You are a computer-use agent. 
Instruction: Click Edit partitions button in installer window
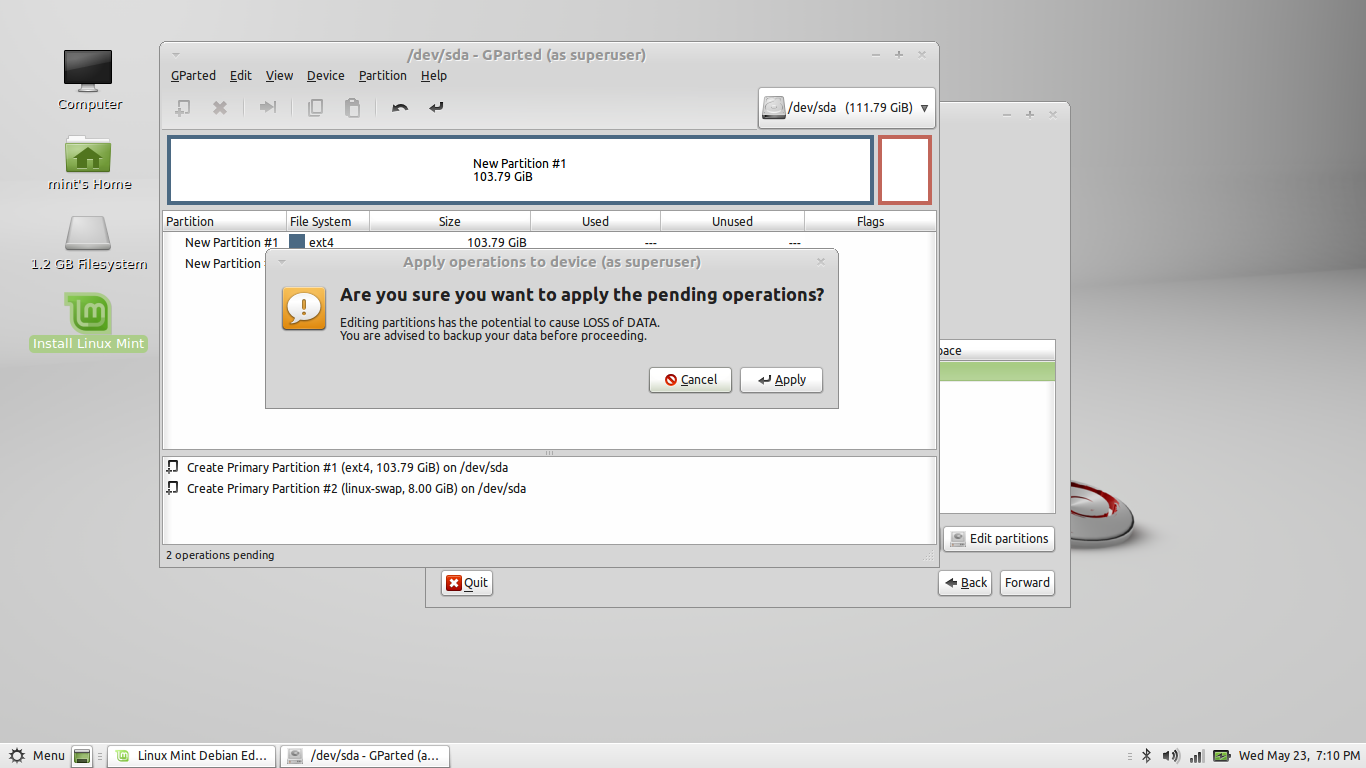click(x=999, y=538)
